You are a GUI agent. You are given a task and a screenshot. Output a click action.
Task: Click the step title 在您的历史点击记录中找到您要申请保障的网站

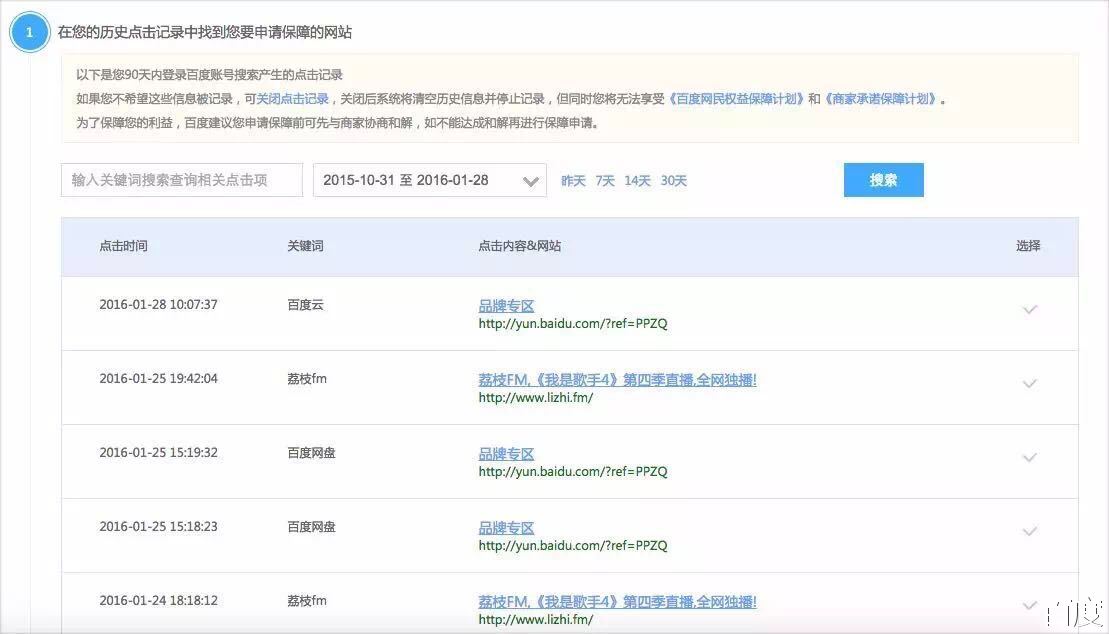click(205, 32)
